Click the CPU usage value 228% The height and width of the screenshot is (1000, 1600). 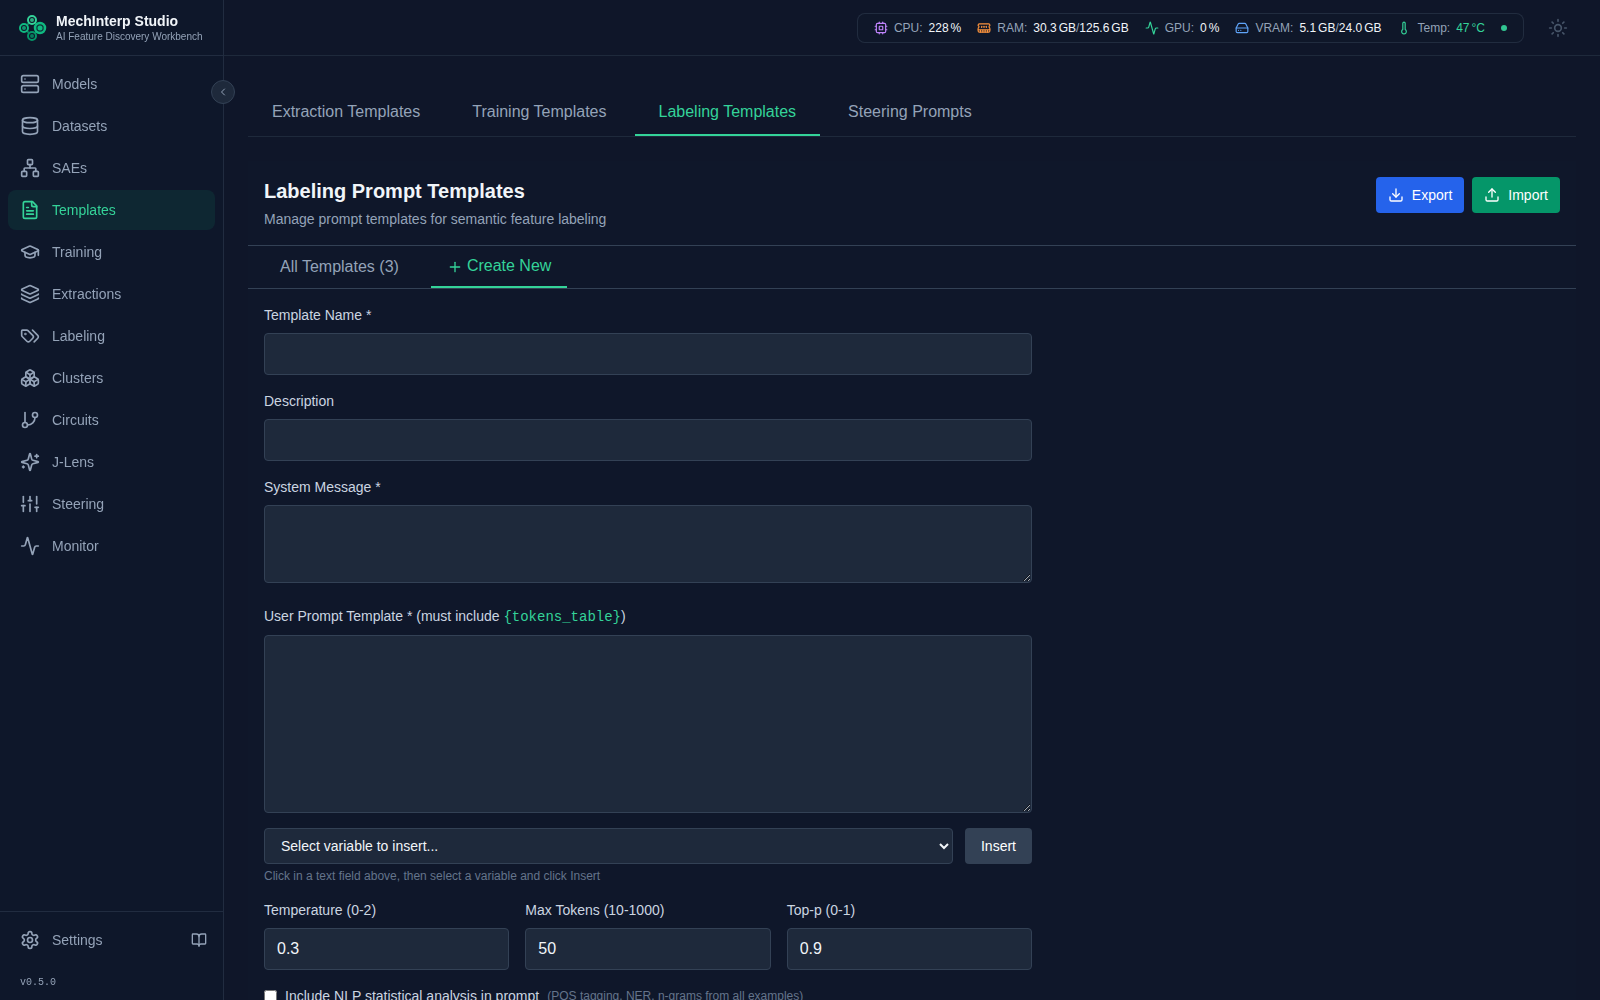[x=945, y=28]
